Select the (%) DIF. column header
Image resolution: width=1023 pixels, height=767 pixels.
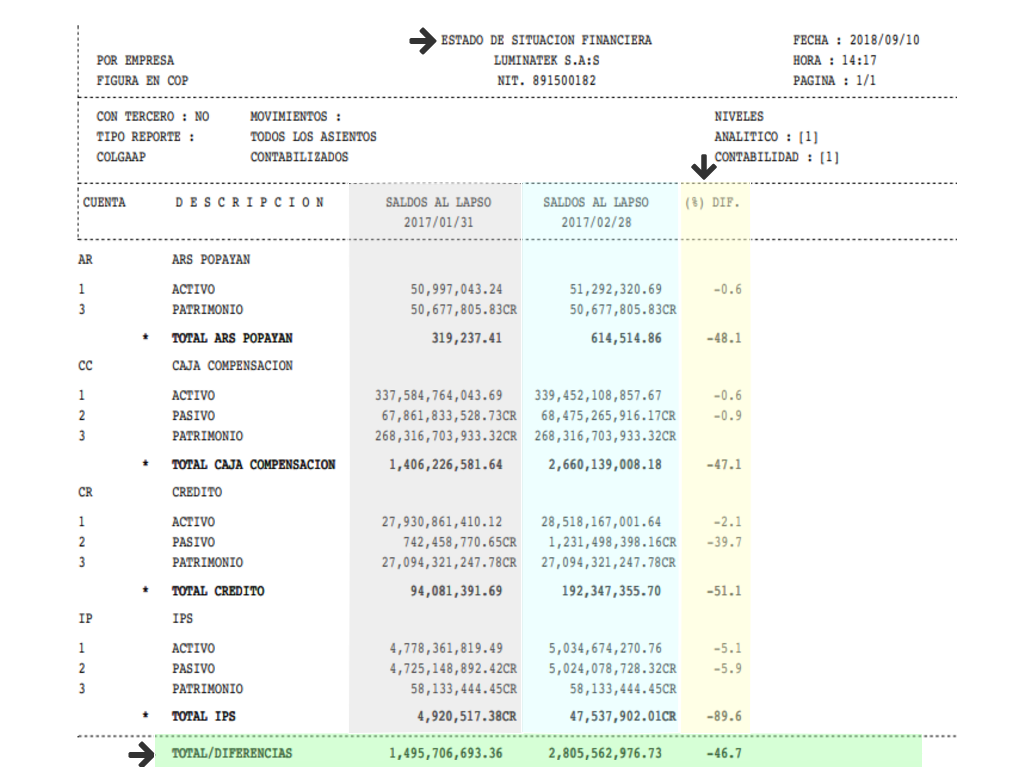click(x=712, y=202)
